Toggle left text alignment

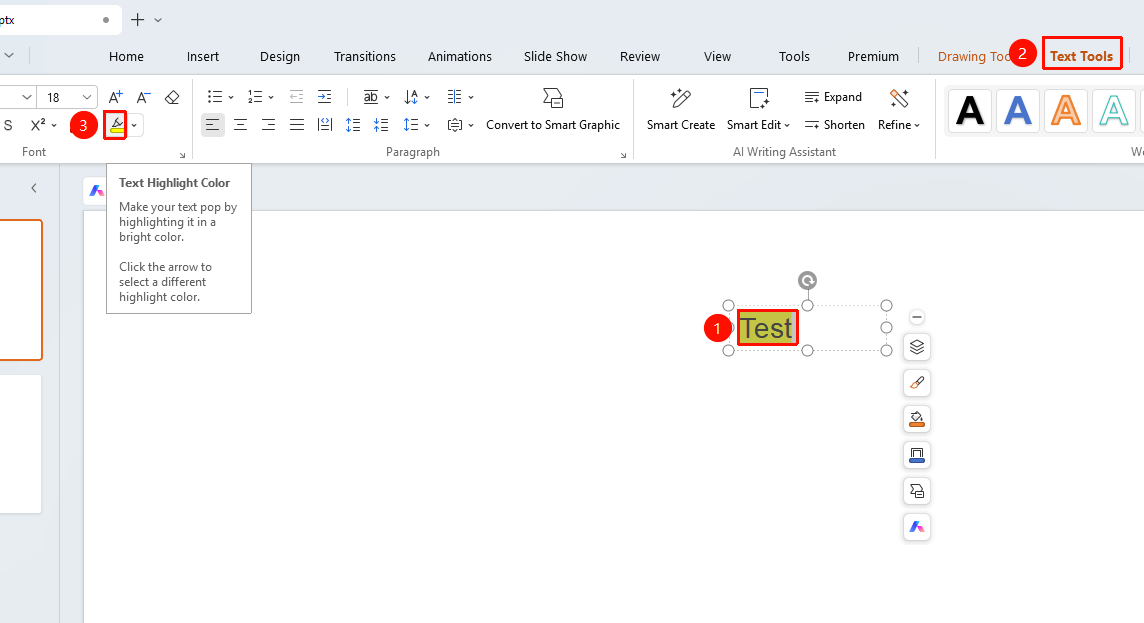[x=212, y=125]
